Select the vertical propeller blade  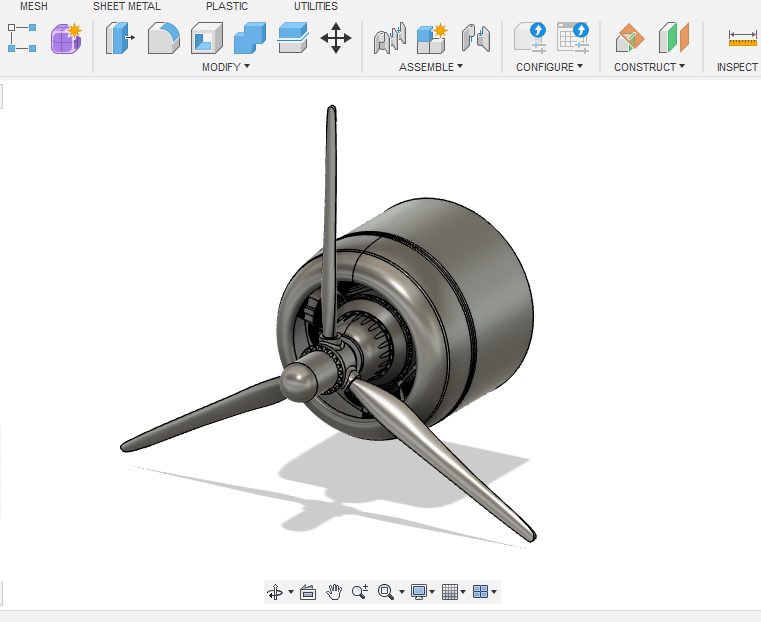tap(330, 223)
